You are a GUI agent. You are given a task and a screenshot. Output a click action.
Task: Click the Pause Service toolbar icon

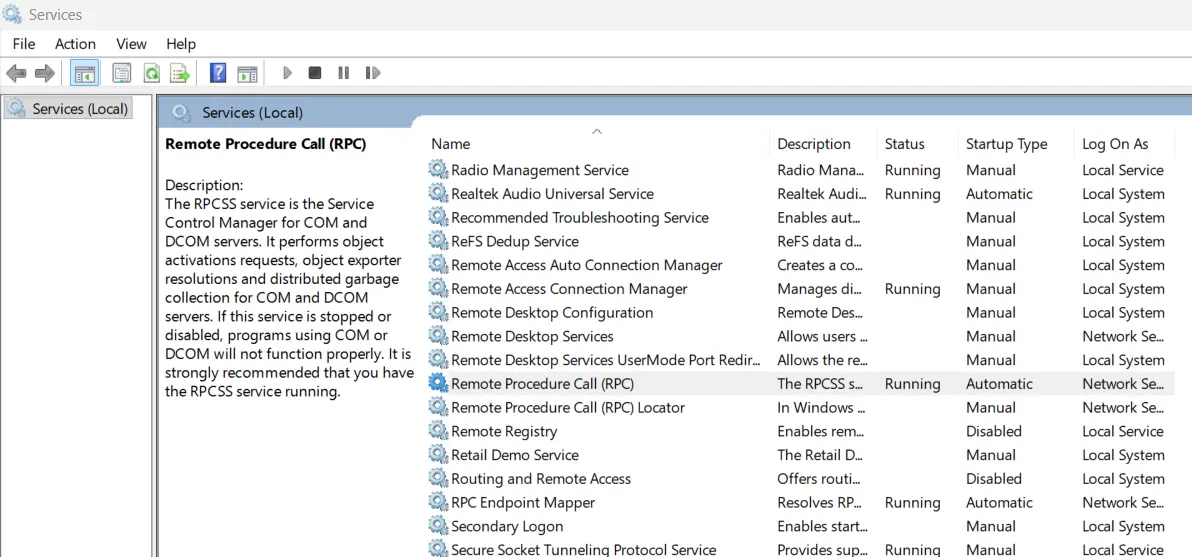pyautogui.click(x=344, y=73)
